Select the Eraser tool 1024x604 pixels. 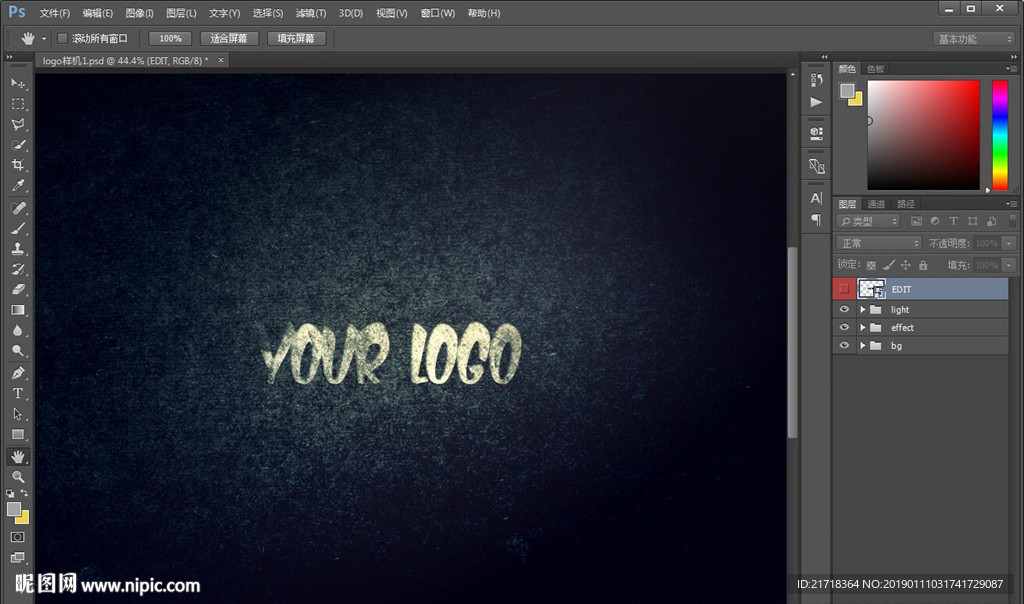pyautogui.click(x=18, y=289)
